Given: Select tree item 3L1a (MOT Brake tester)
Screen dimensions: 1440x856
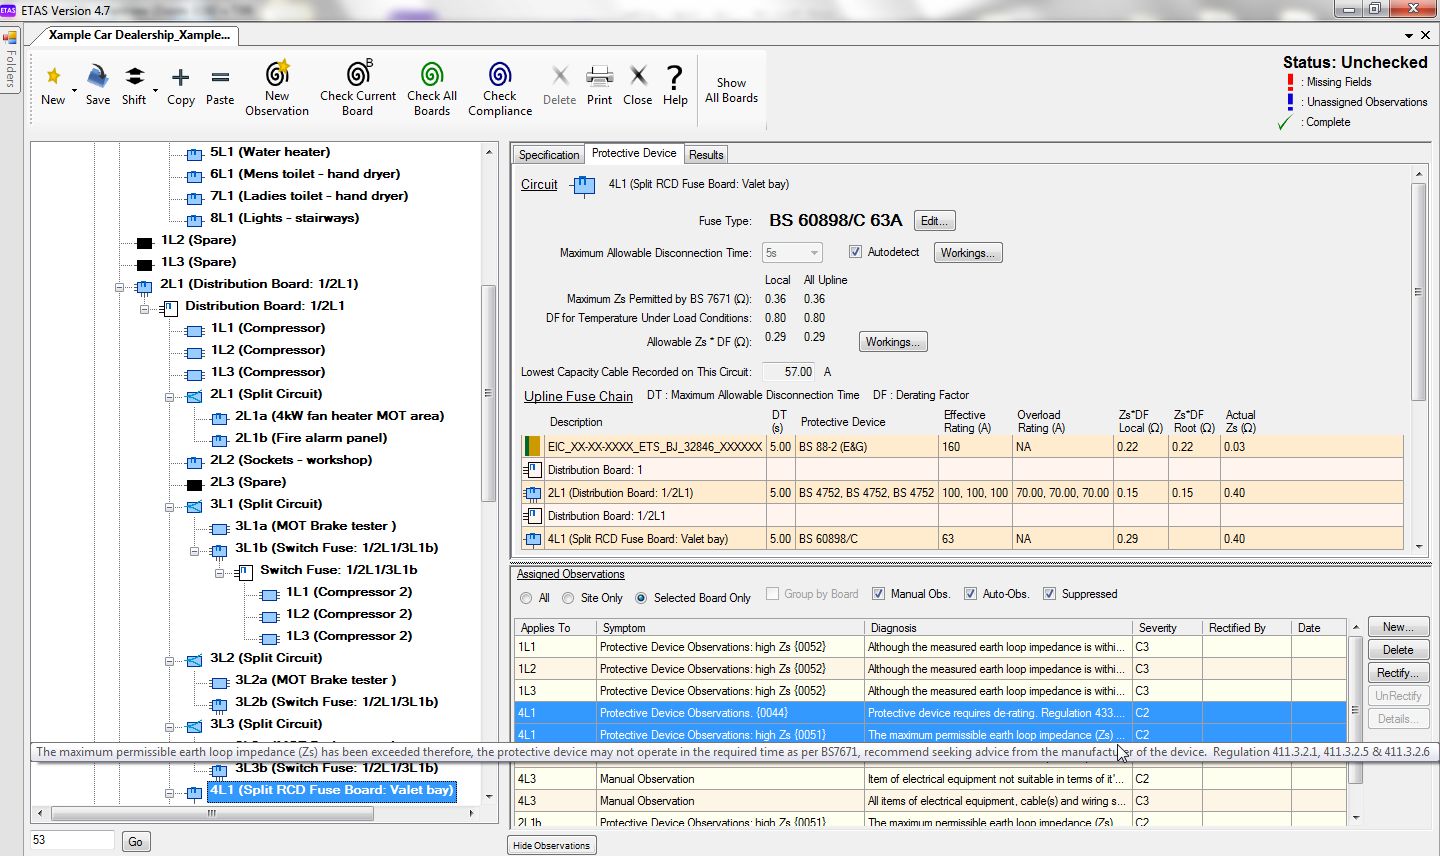Looking at the screenshot, I should pyautogui.click(x=315, y=526).
